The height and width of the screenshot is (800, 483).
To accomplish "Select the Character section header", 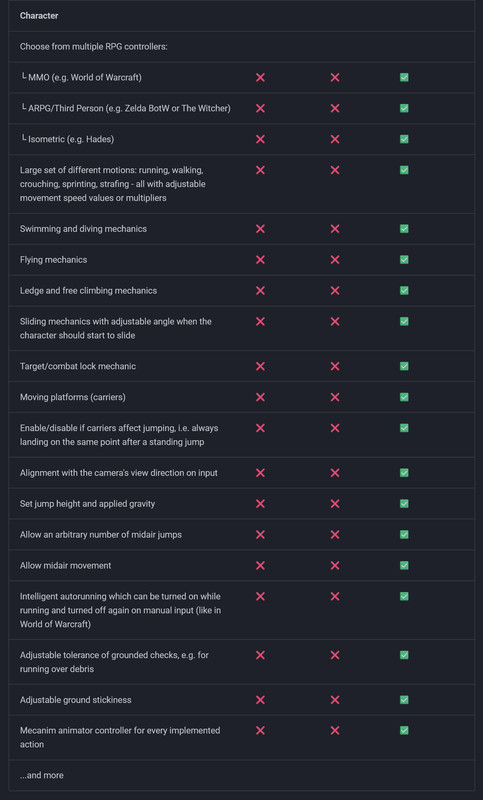I will click(39, 16).
